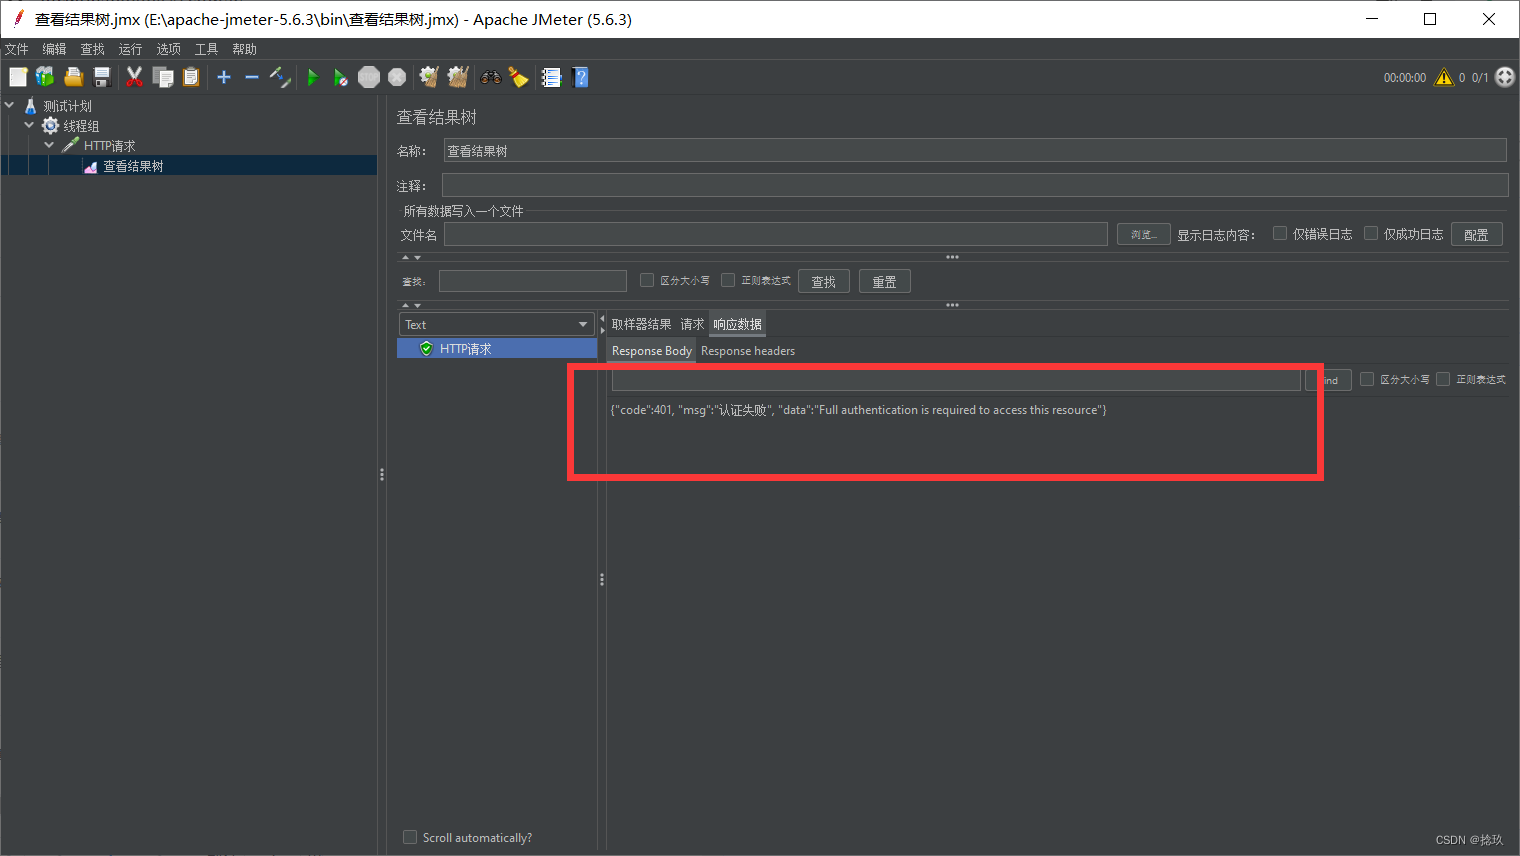Open the 查找 menu in the menu bar
Screen dimensions: 1520x856
click(x=92, y=49)
